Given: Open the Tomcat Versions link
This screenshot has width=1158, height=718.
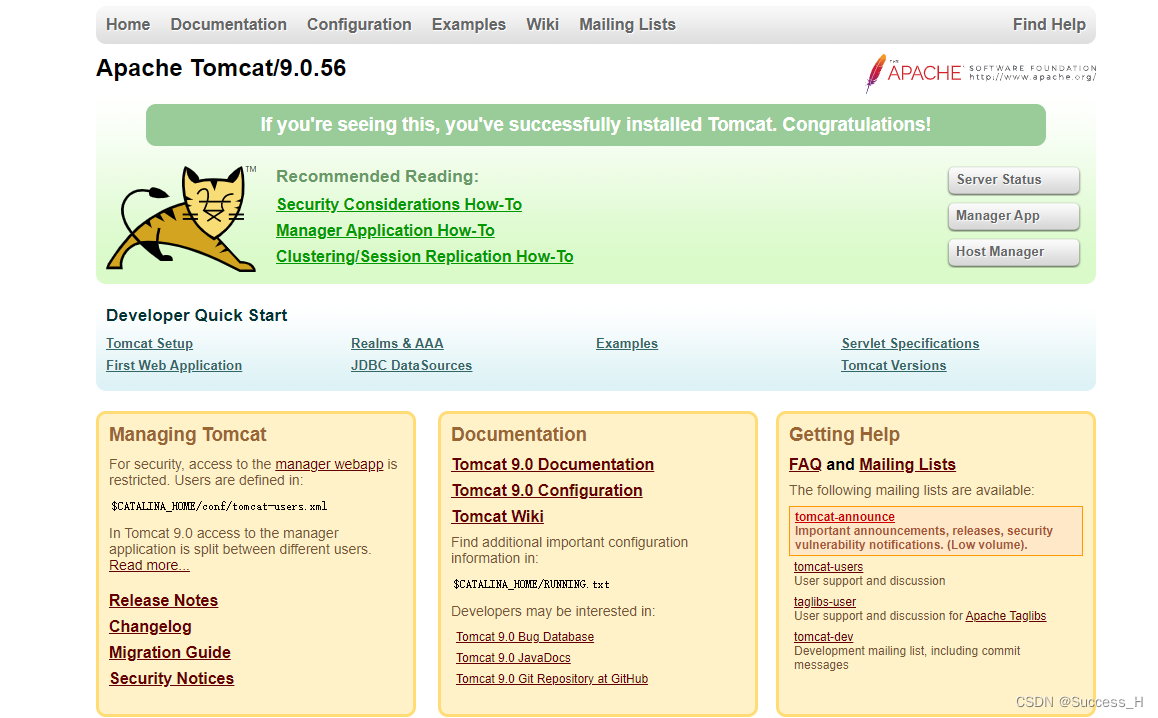Looking at the screenshot, I should pos(894,366).
